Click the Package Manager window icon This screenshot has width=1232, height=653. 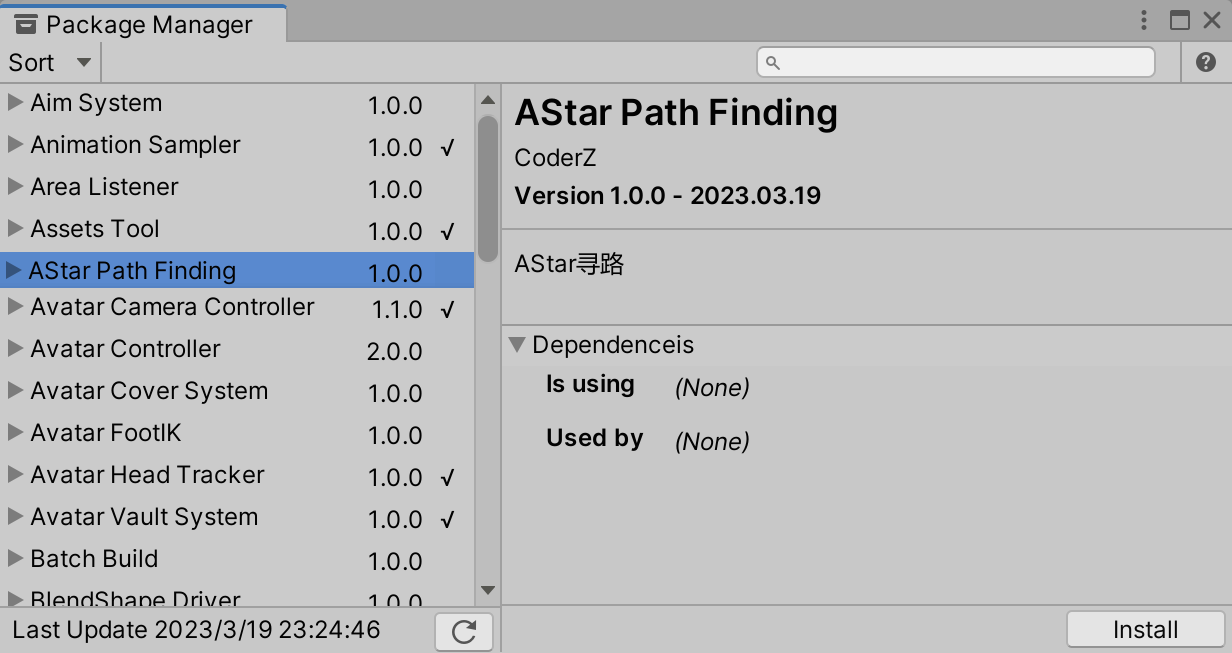pos(27,22)
